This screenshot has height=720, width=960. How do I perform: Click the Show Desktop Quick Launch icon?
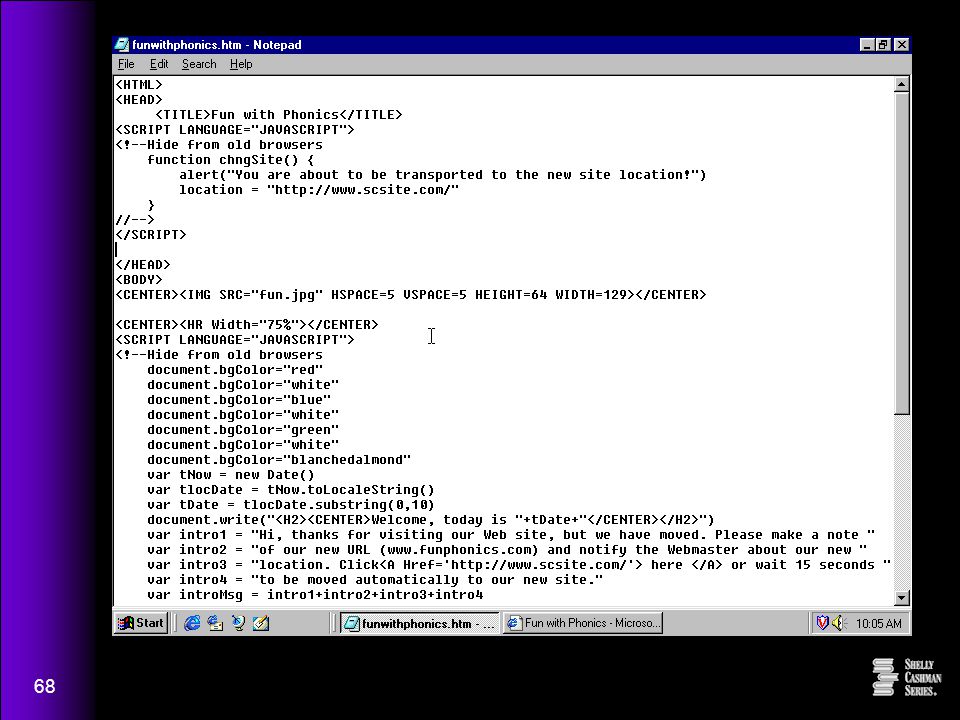(238, 623)
